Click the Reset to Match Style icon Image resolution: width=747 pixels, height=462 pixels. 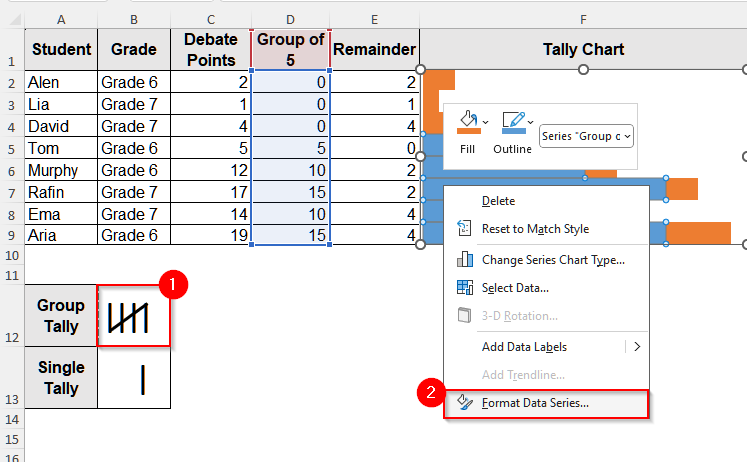[464, 229]
